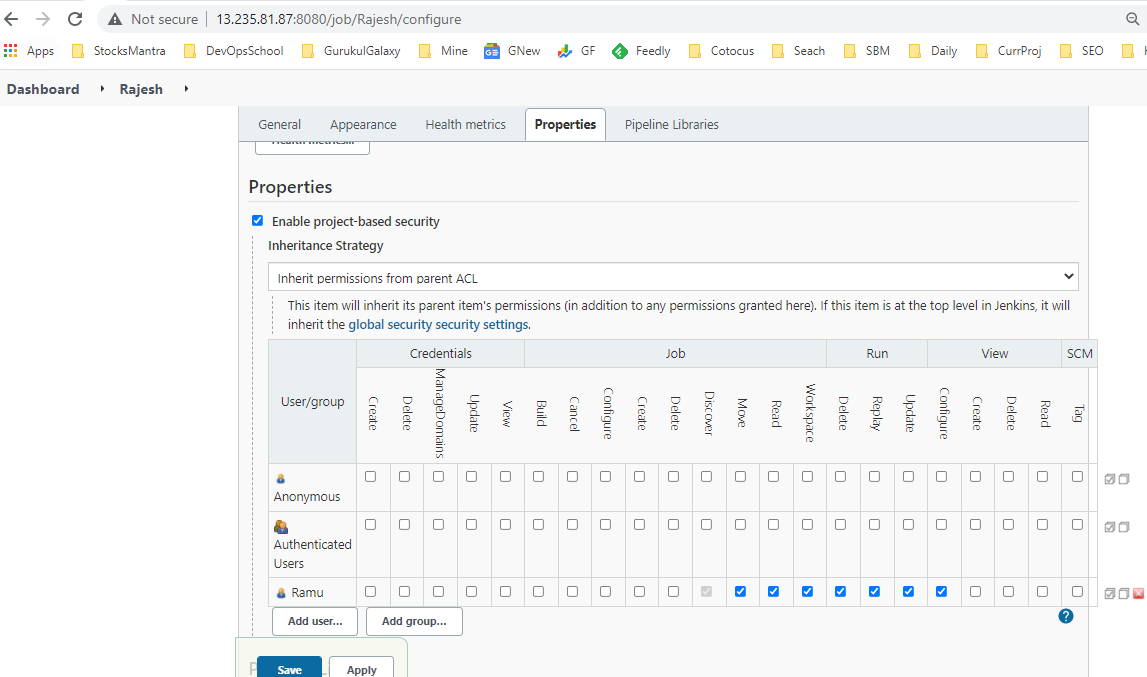Open the Feedly bookmark icon

coord(622,50)
